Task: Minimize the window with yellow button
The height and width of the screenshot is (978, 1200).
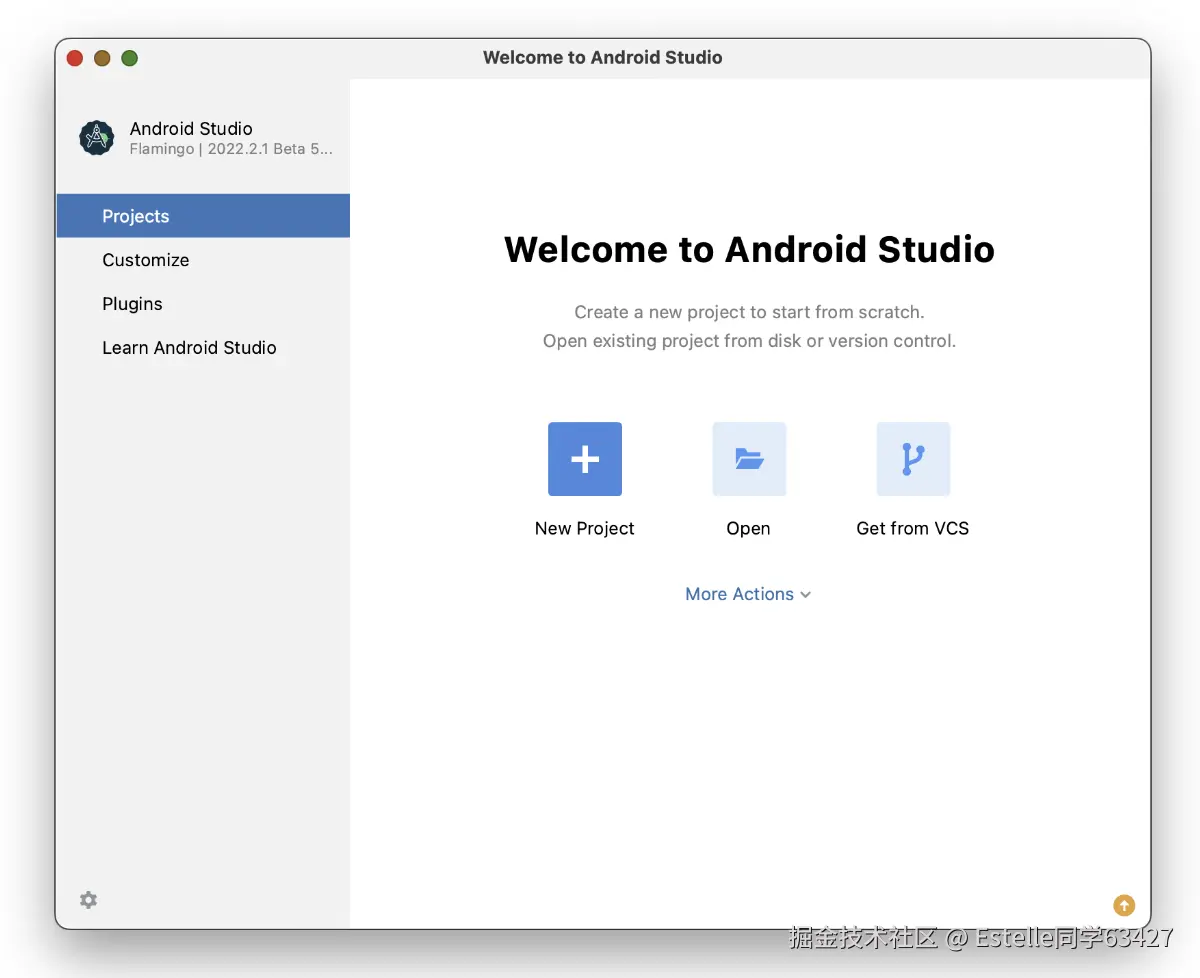Action: point(102,58)
